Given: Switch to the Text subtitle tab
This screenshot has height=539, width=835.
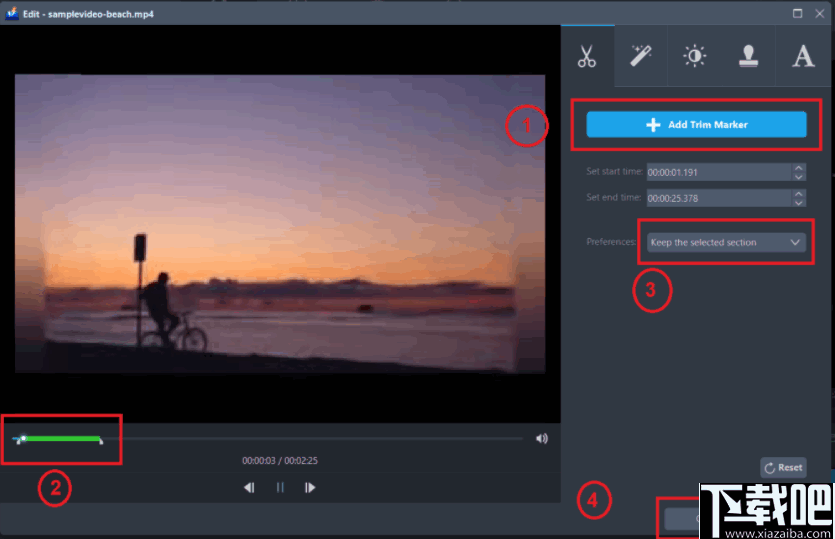Looking at the screenshot, I should point(803,56).
